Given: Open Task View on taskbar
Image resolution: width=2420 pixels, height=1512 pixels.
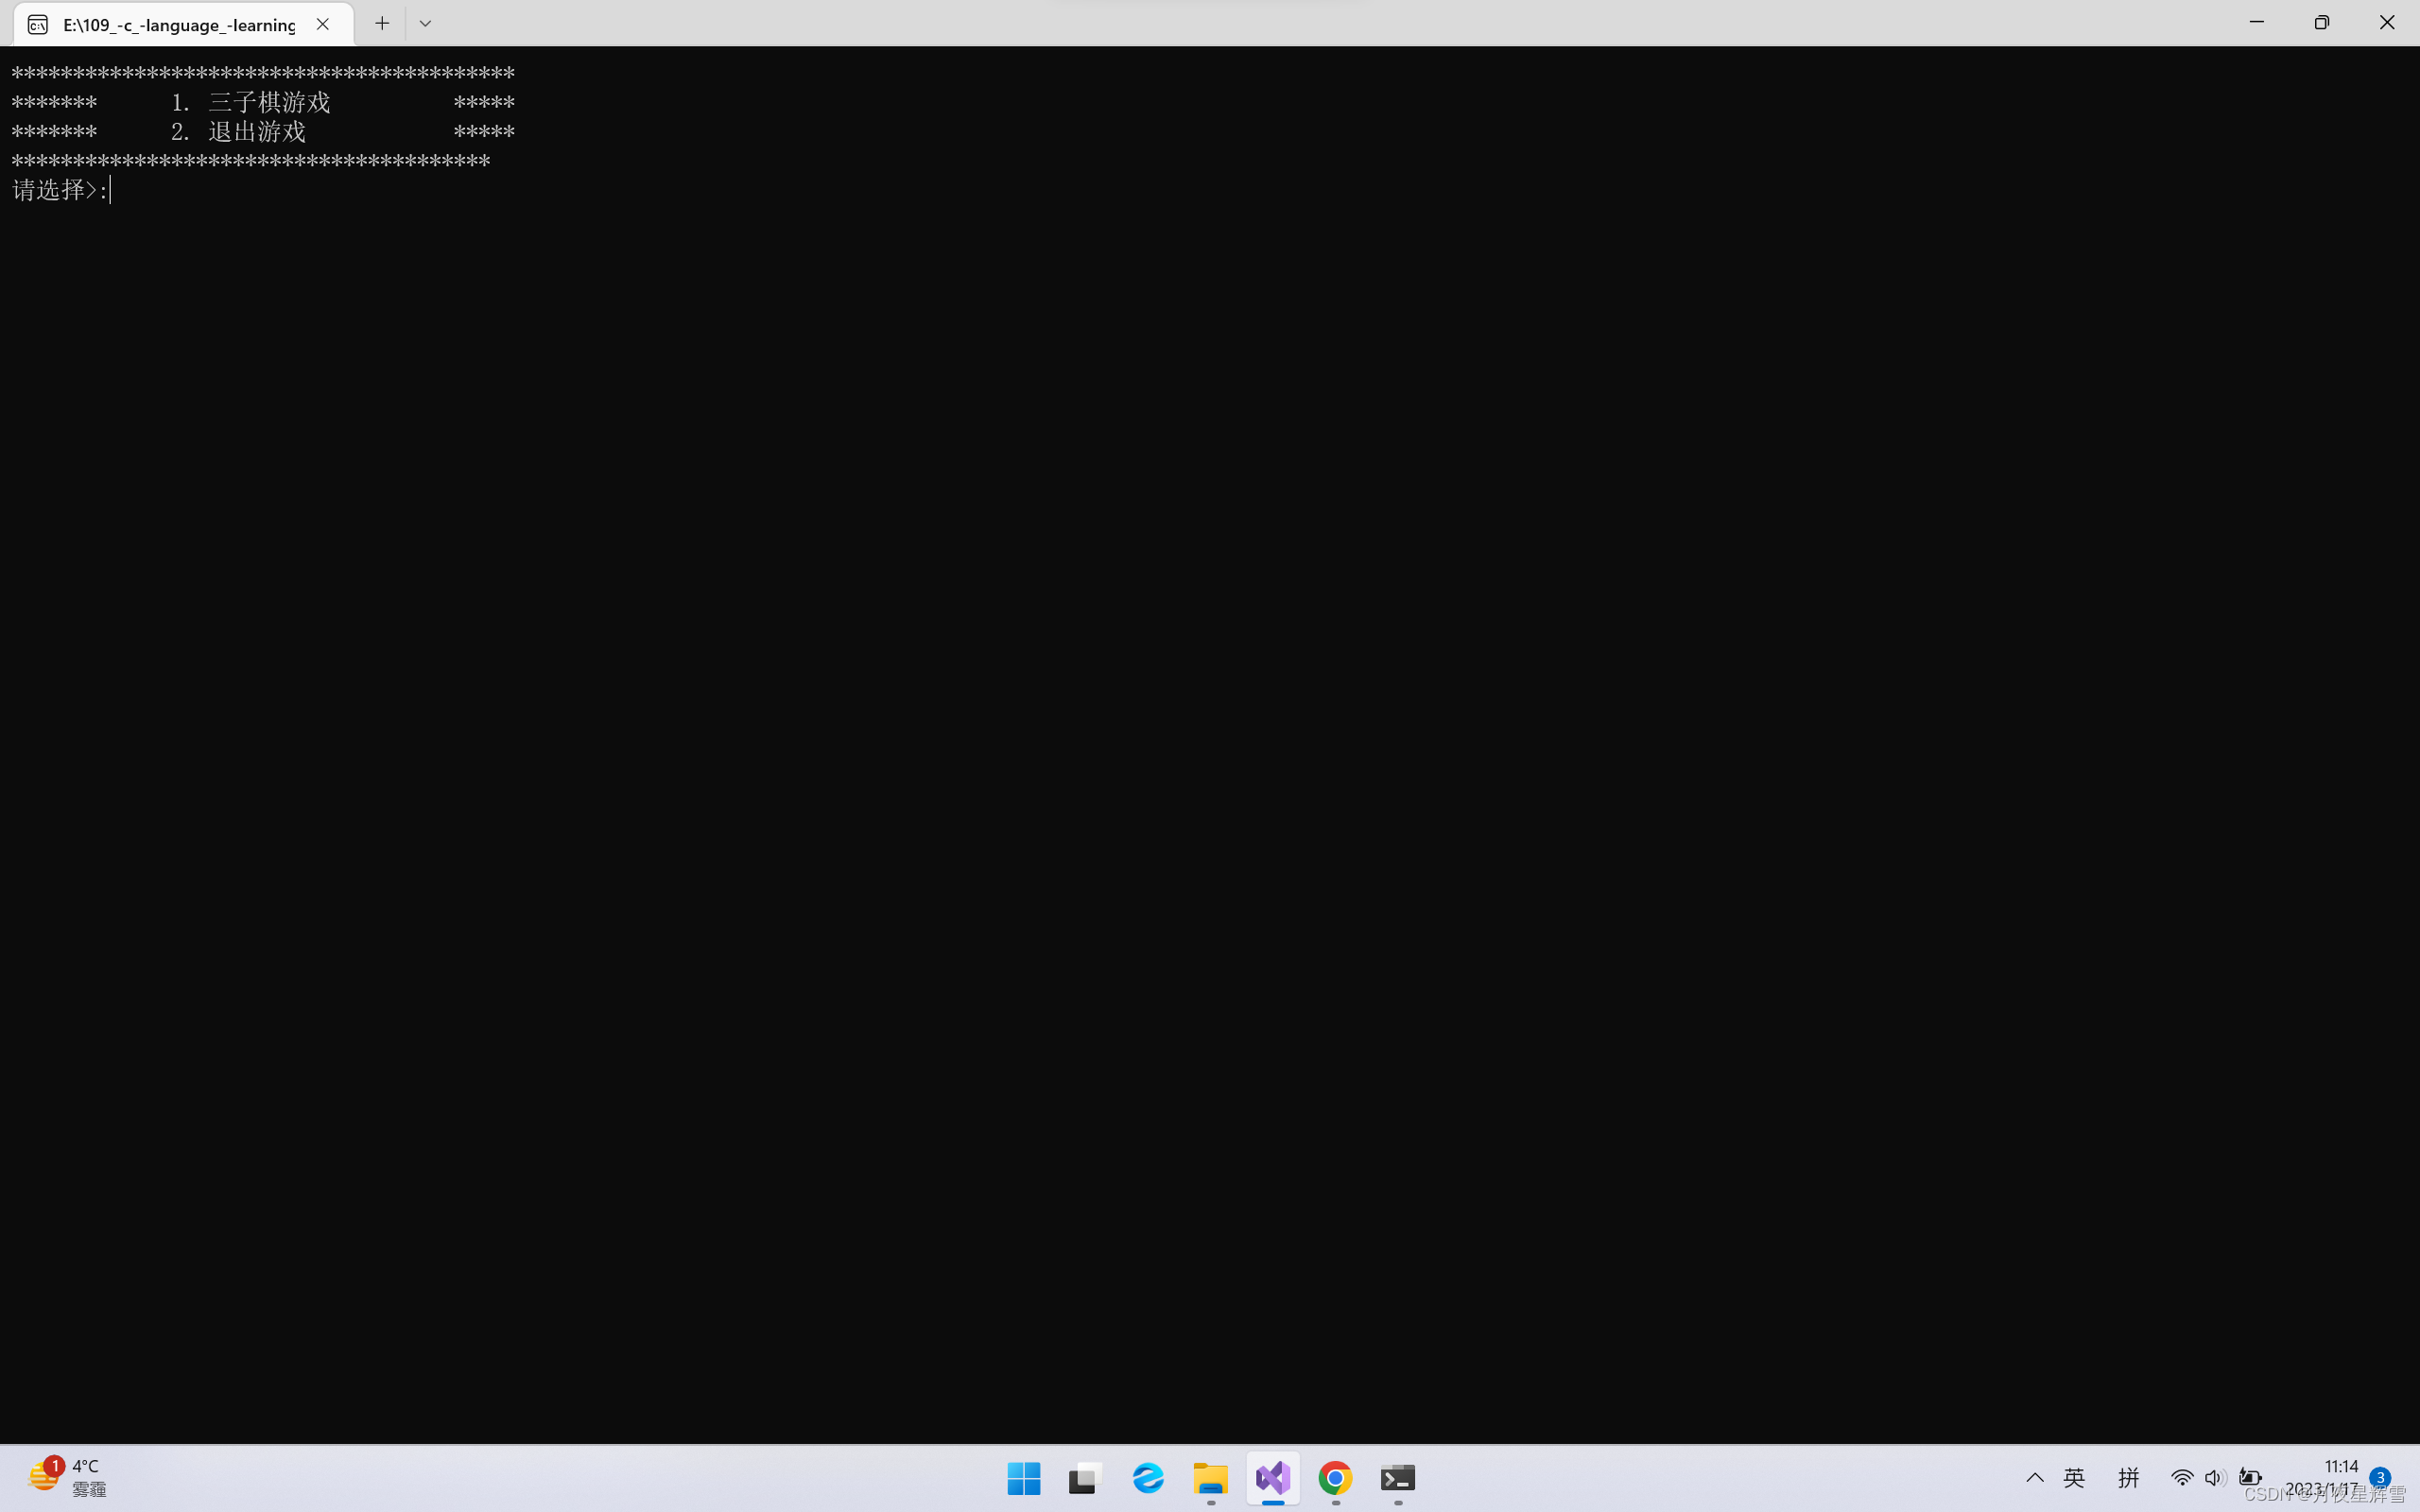Looking at the screenshot, I should [x=1085, y=1478].
